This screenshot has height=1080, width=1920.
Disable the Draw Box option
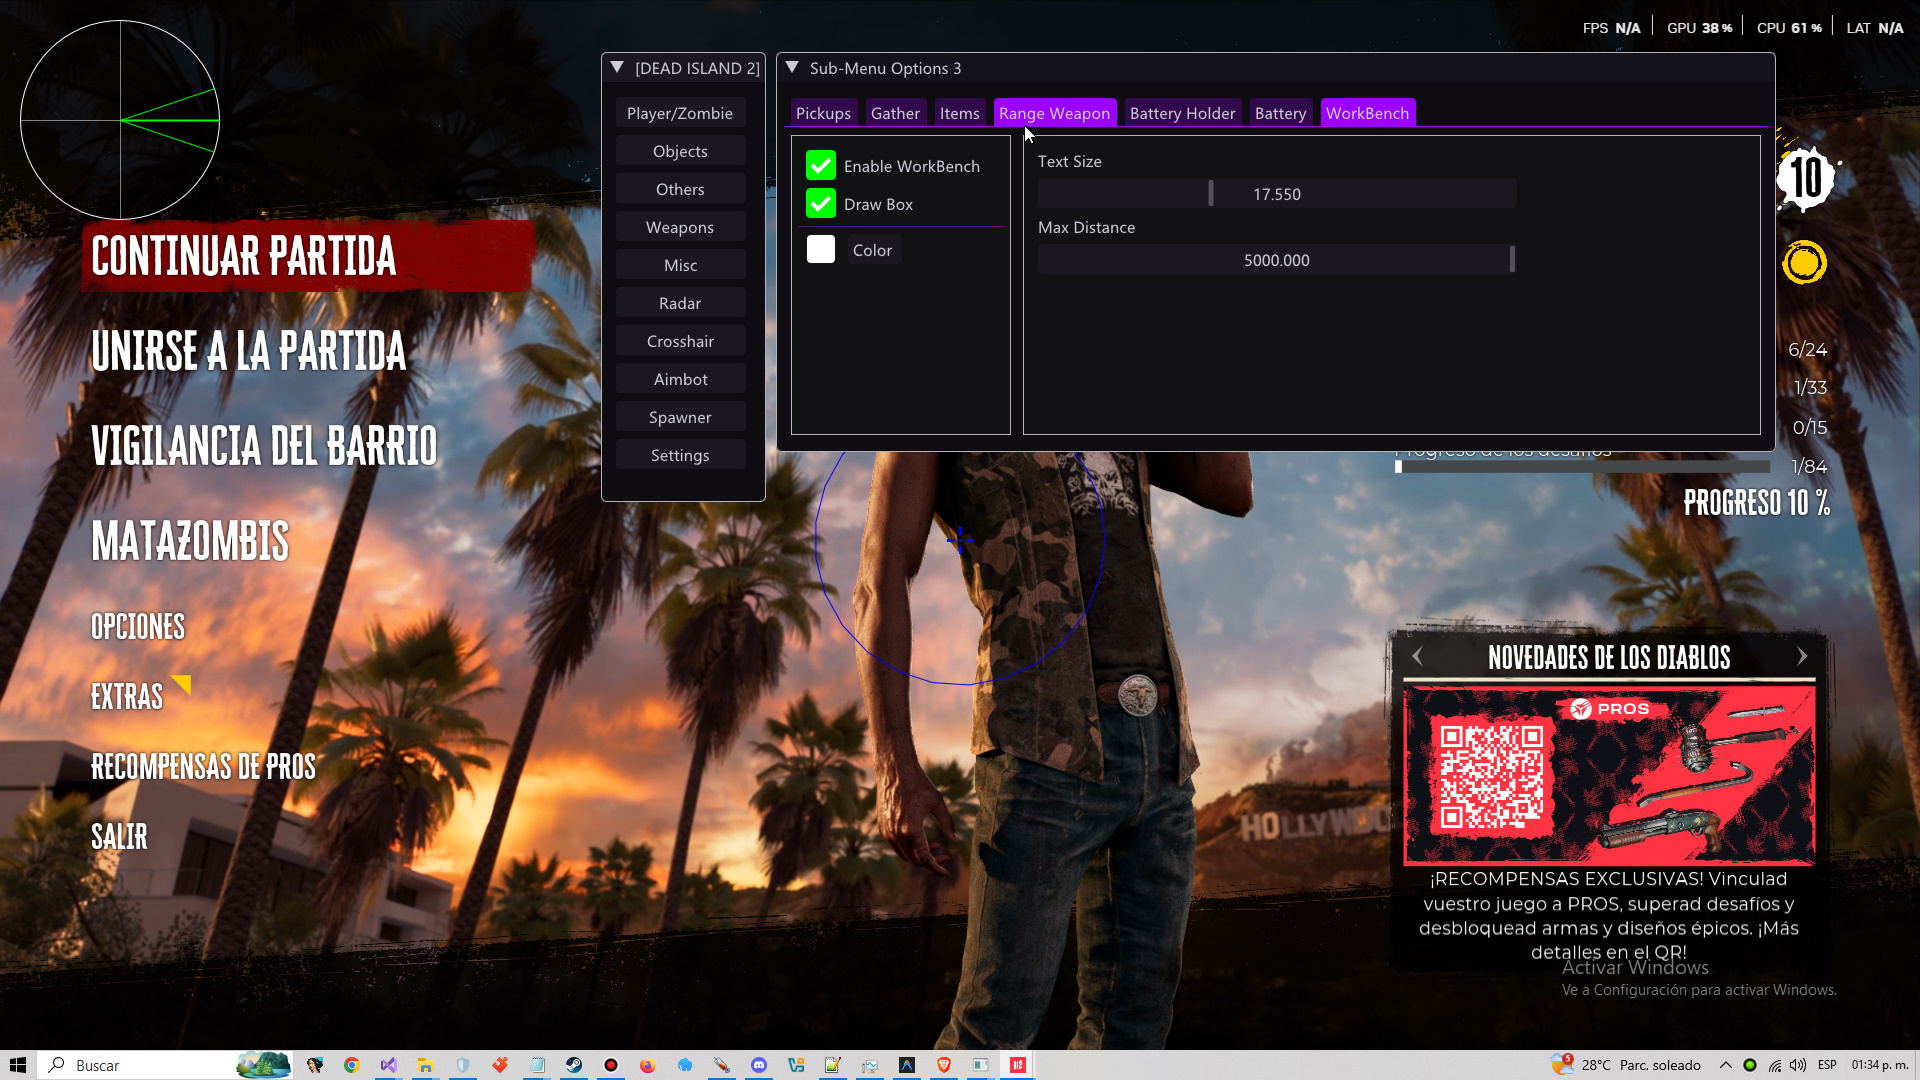pos(821,203)
